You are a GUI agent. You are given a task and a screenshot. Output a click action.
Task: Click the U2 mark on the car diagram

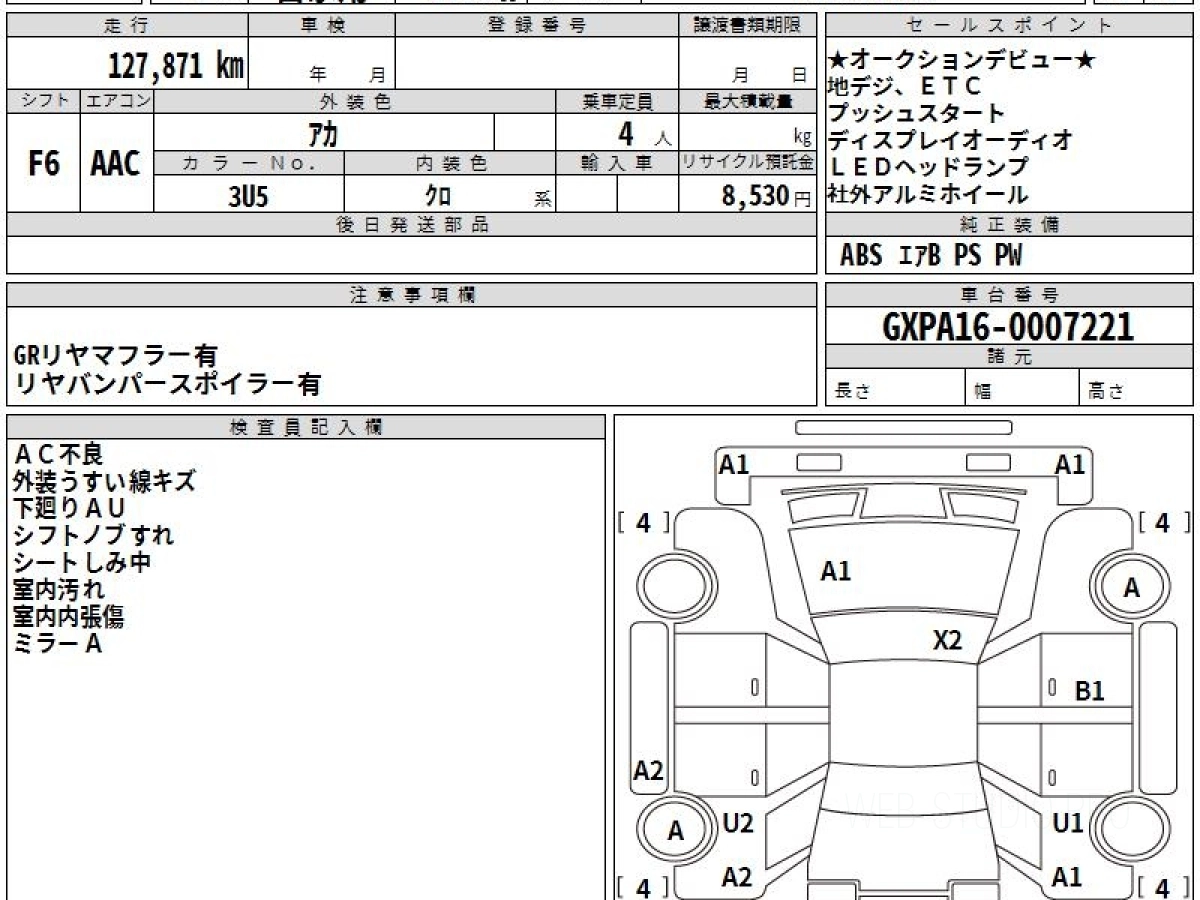(x=737, y=823)
